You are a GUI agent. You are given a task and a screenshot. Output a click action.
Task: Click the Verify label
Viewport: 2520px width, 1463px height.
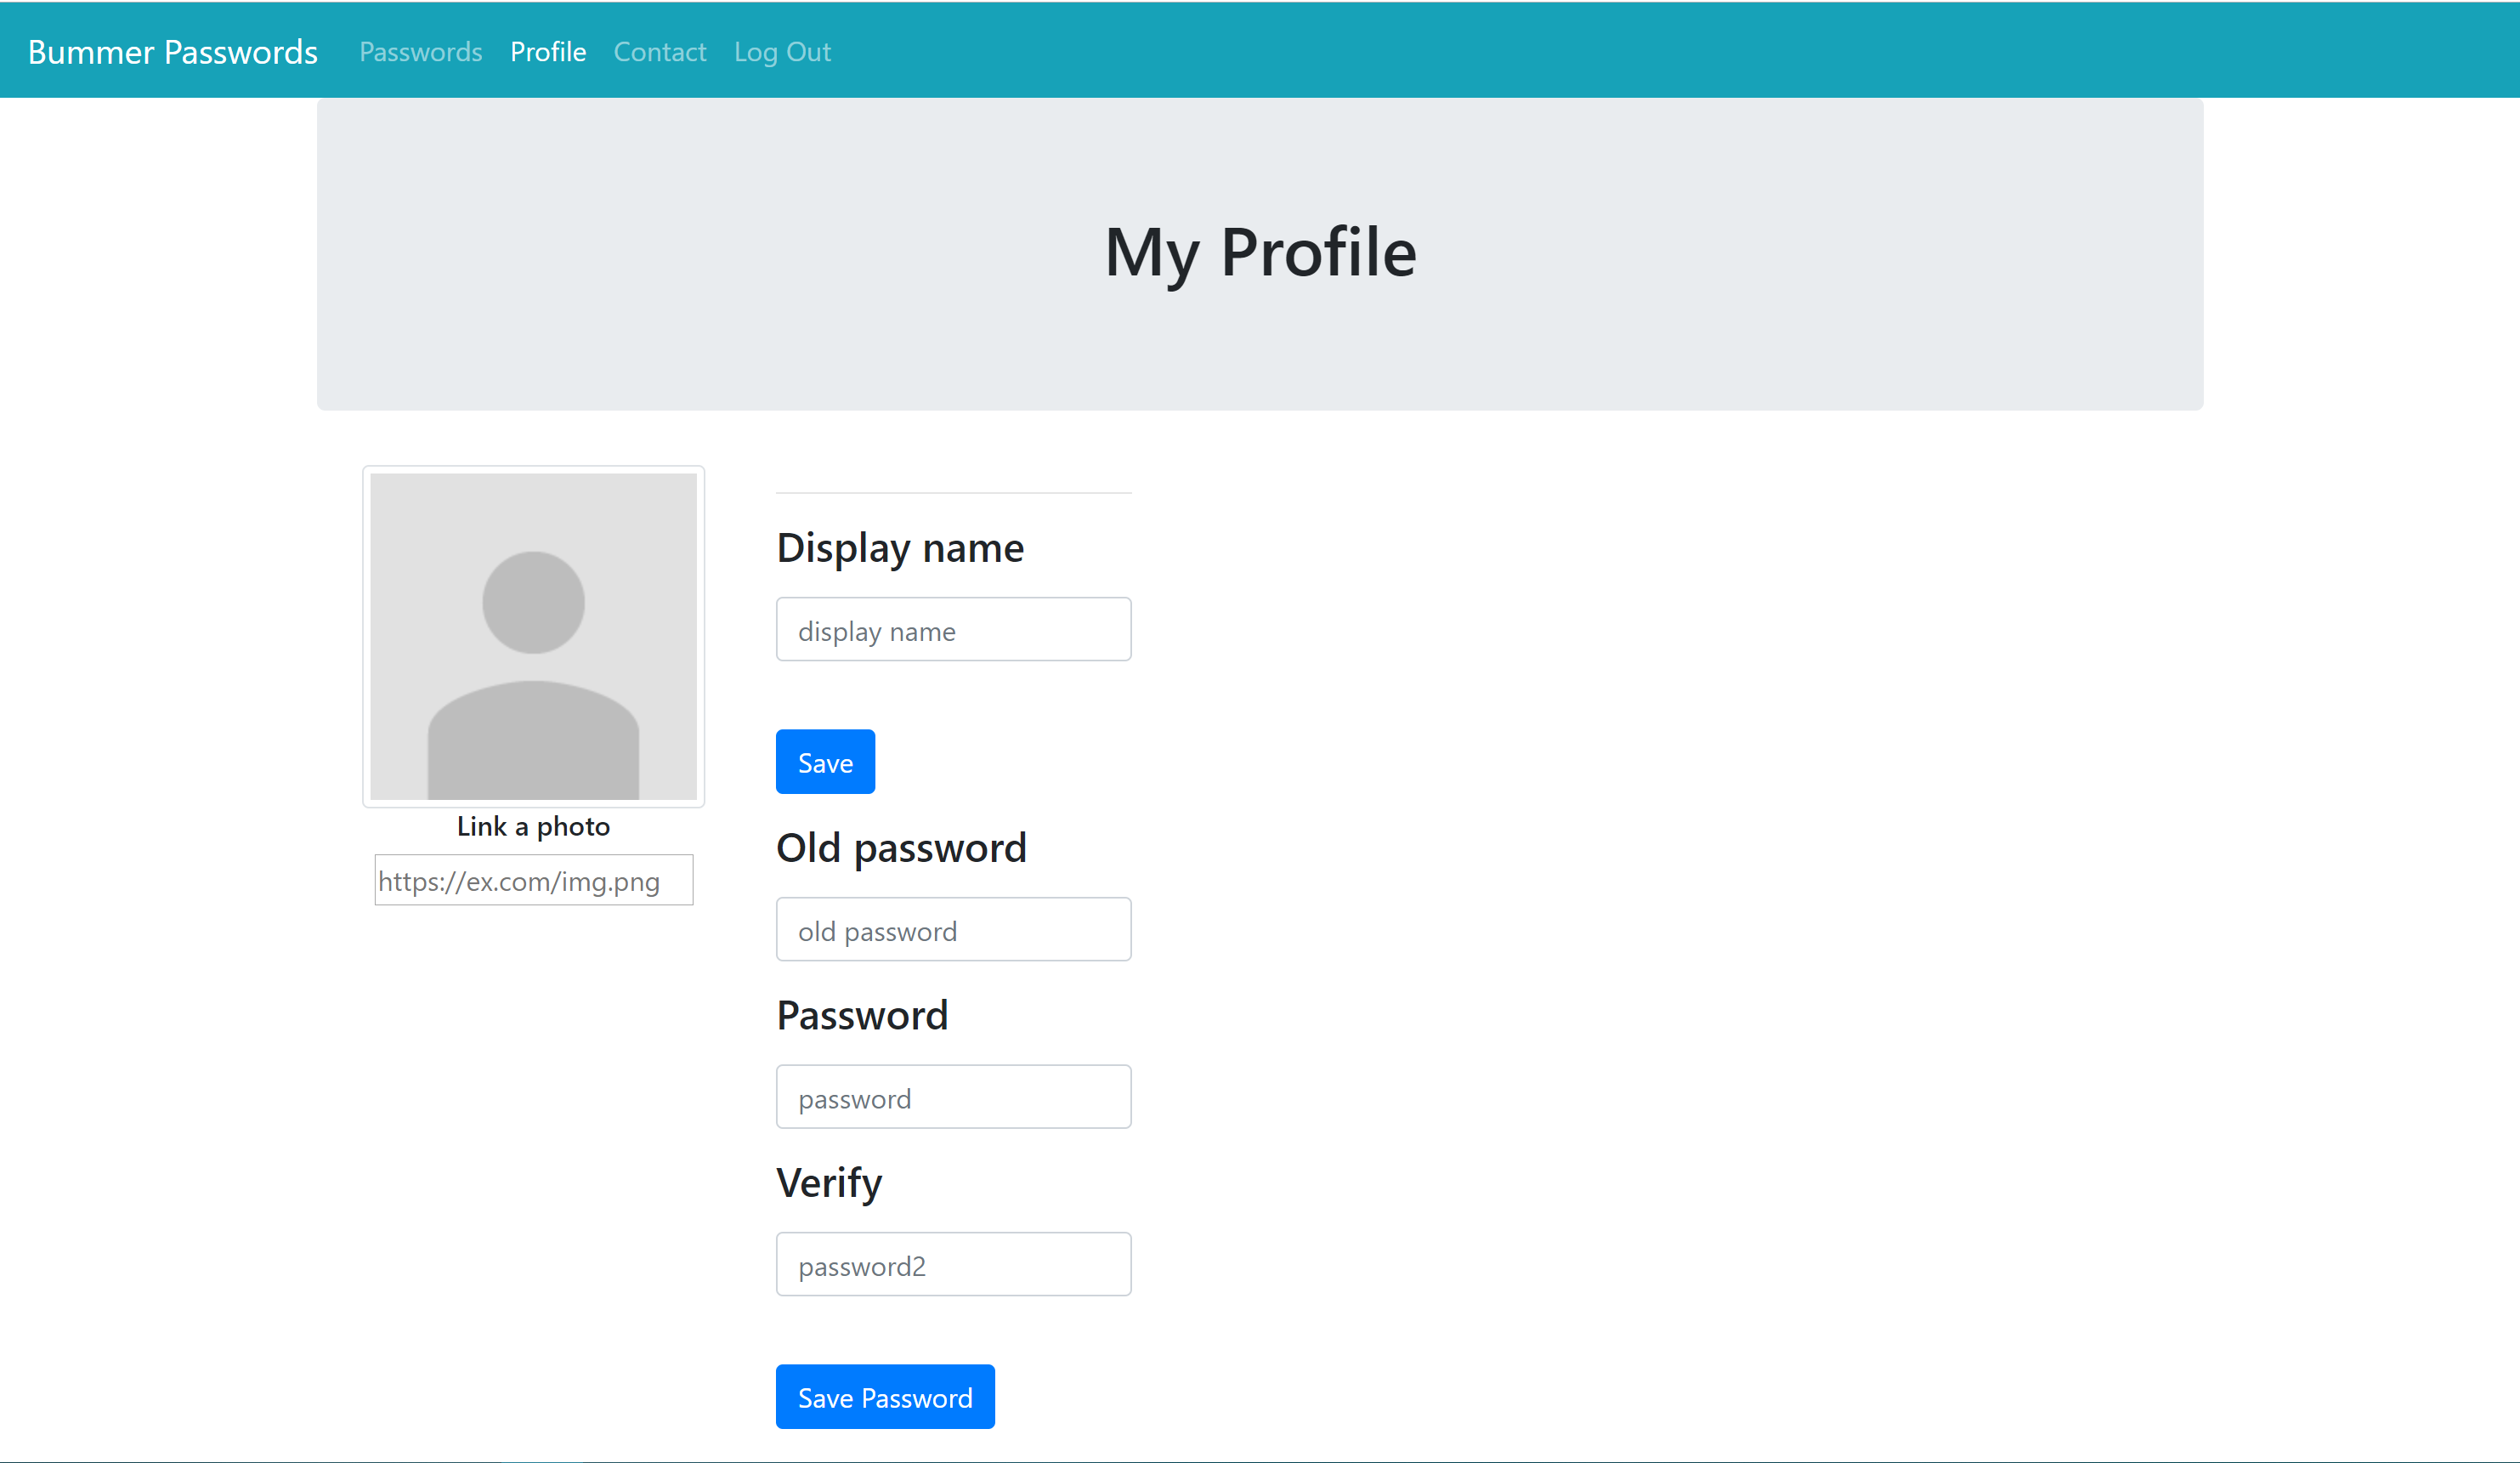(x=830, y=1184)
